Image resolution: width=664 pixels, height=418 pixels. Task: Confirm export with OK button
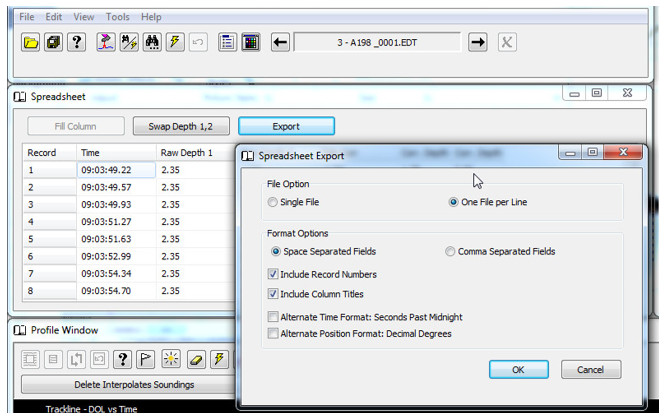tap(519, 370)
